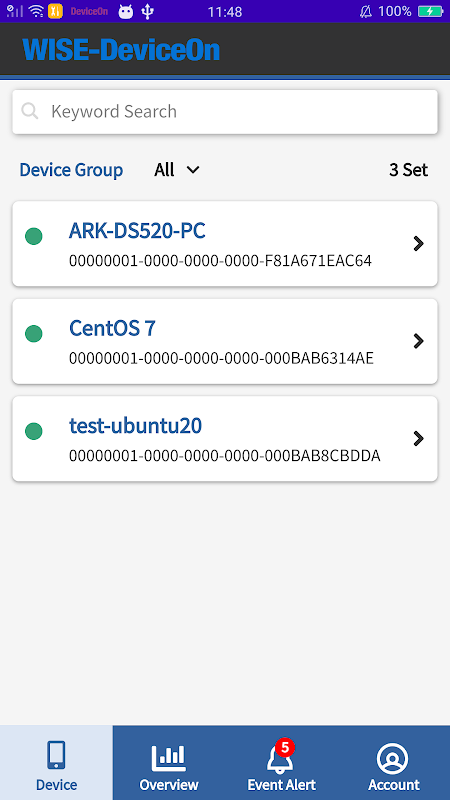
Task: Open test-ubuntu20 details chevron
Action: tap(418, 438)
